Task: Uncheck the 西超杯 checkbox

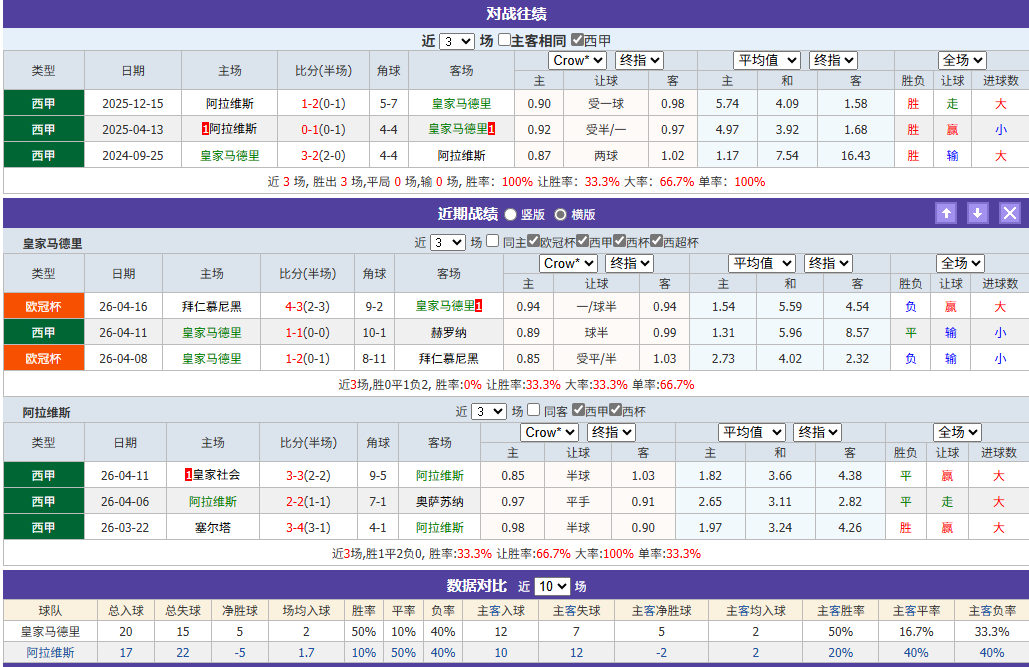Action: pos(655,240)
